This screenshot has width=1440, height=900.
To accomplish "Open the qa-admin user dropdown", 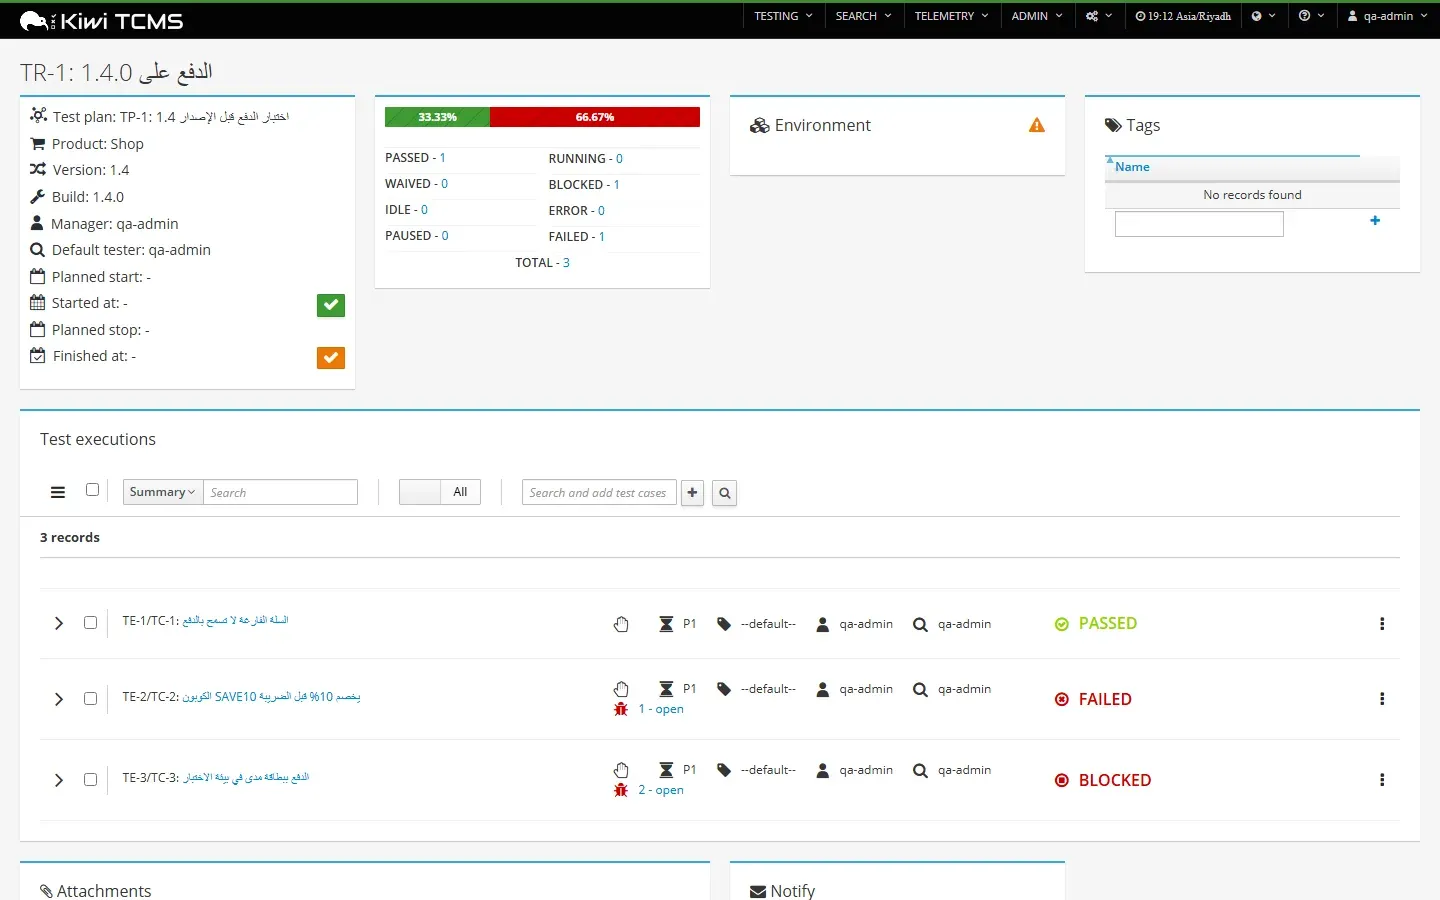I will click(1387, 16).
